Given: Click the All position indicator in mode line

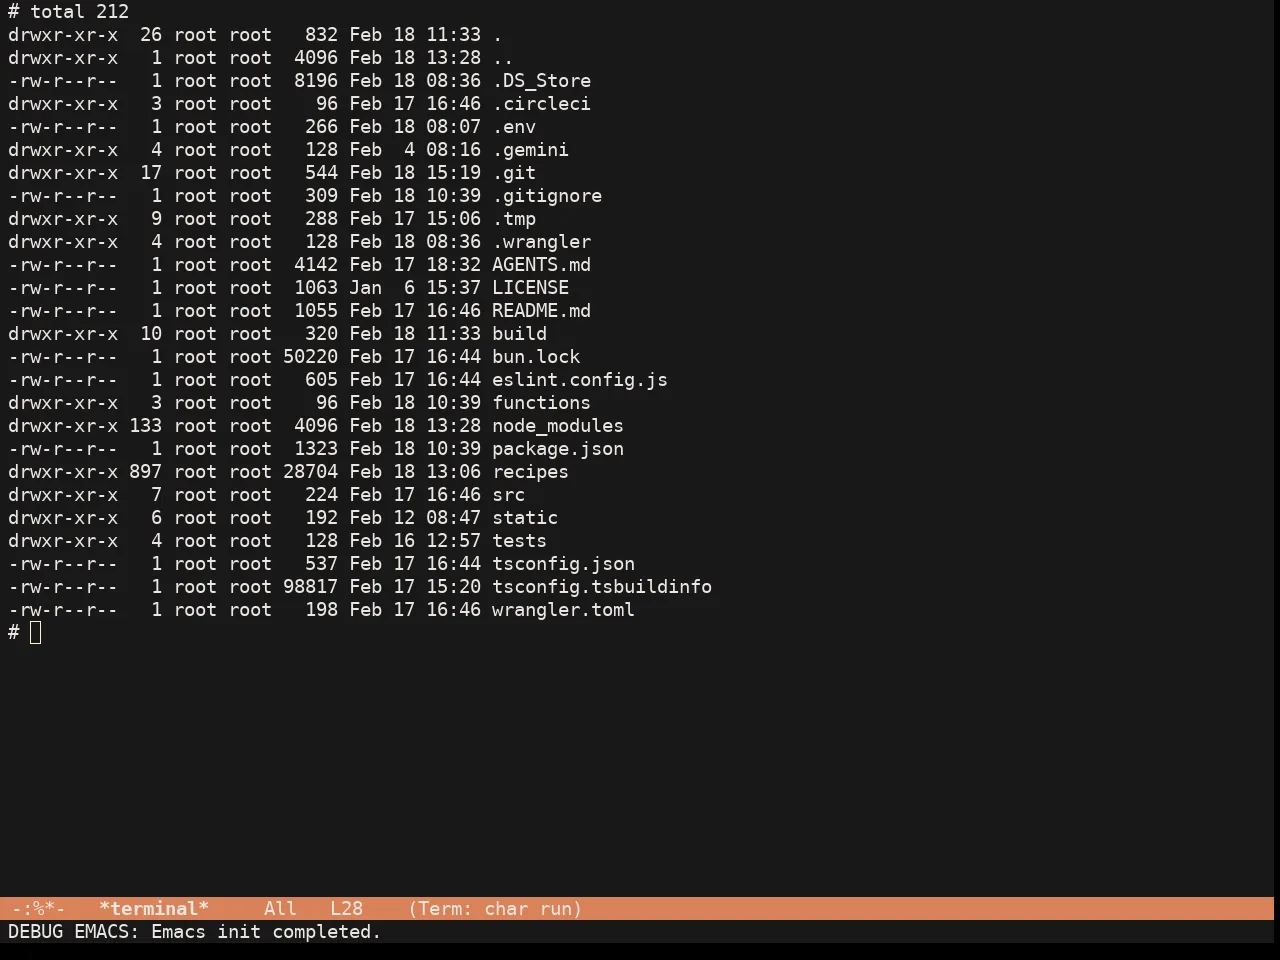Looking at the screenshot, I should (x=280, y=909).
